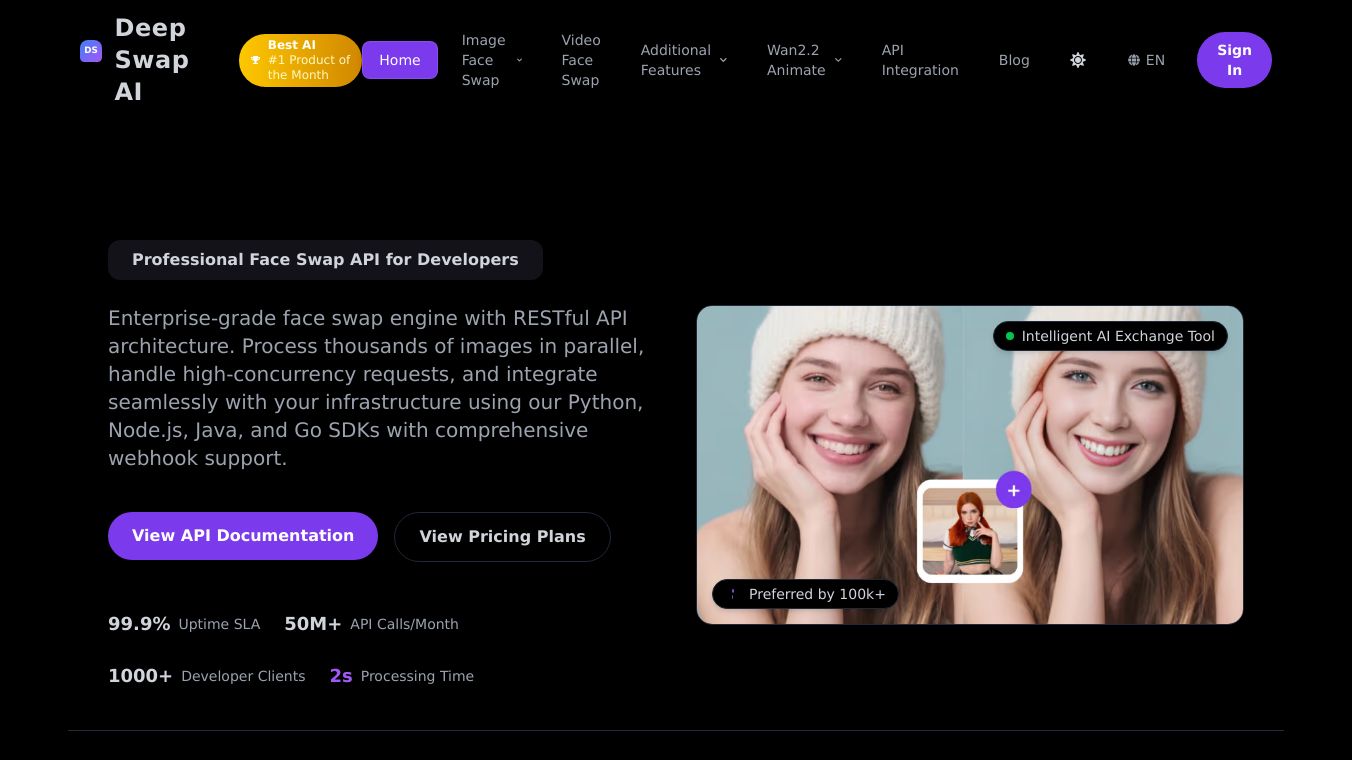Click the trophy icon in Best AI badge

255,60
